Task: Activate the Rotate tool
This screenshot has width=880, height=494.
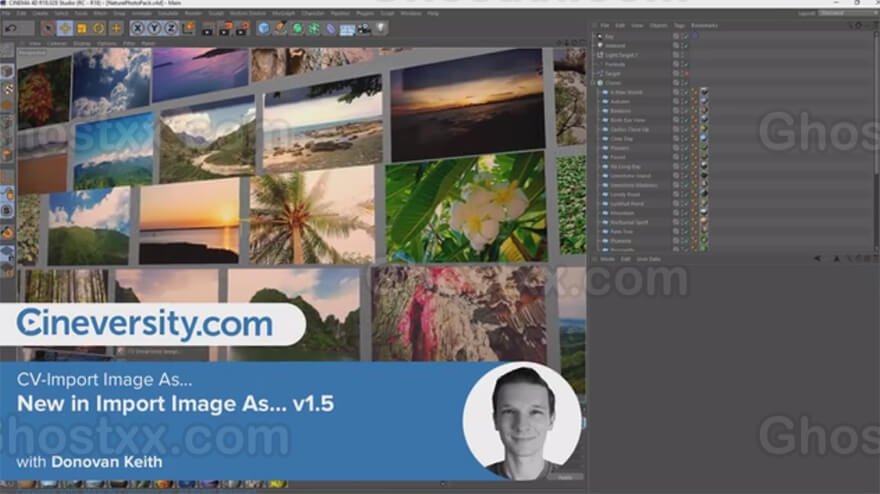Action: [99, 28]
